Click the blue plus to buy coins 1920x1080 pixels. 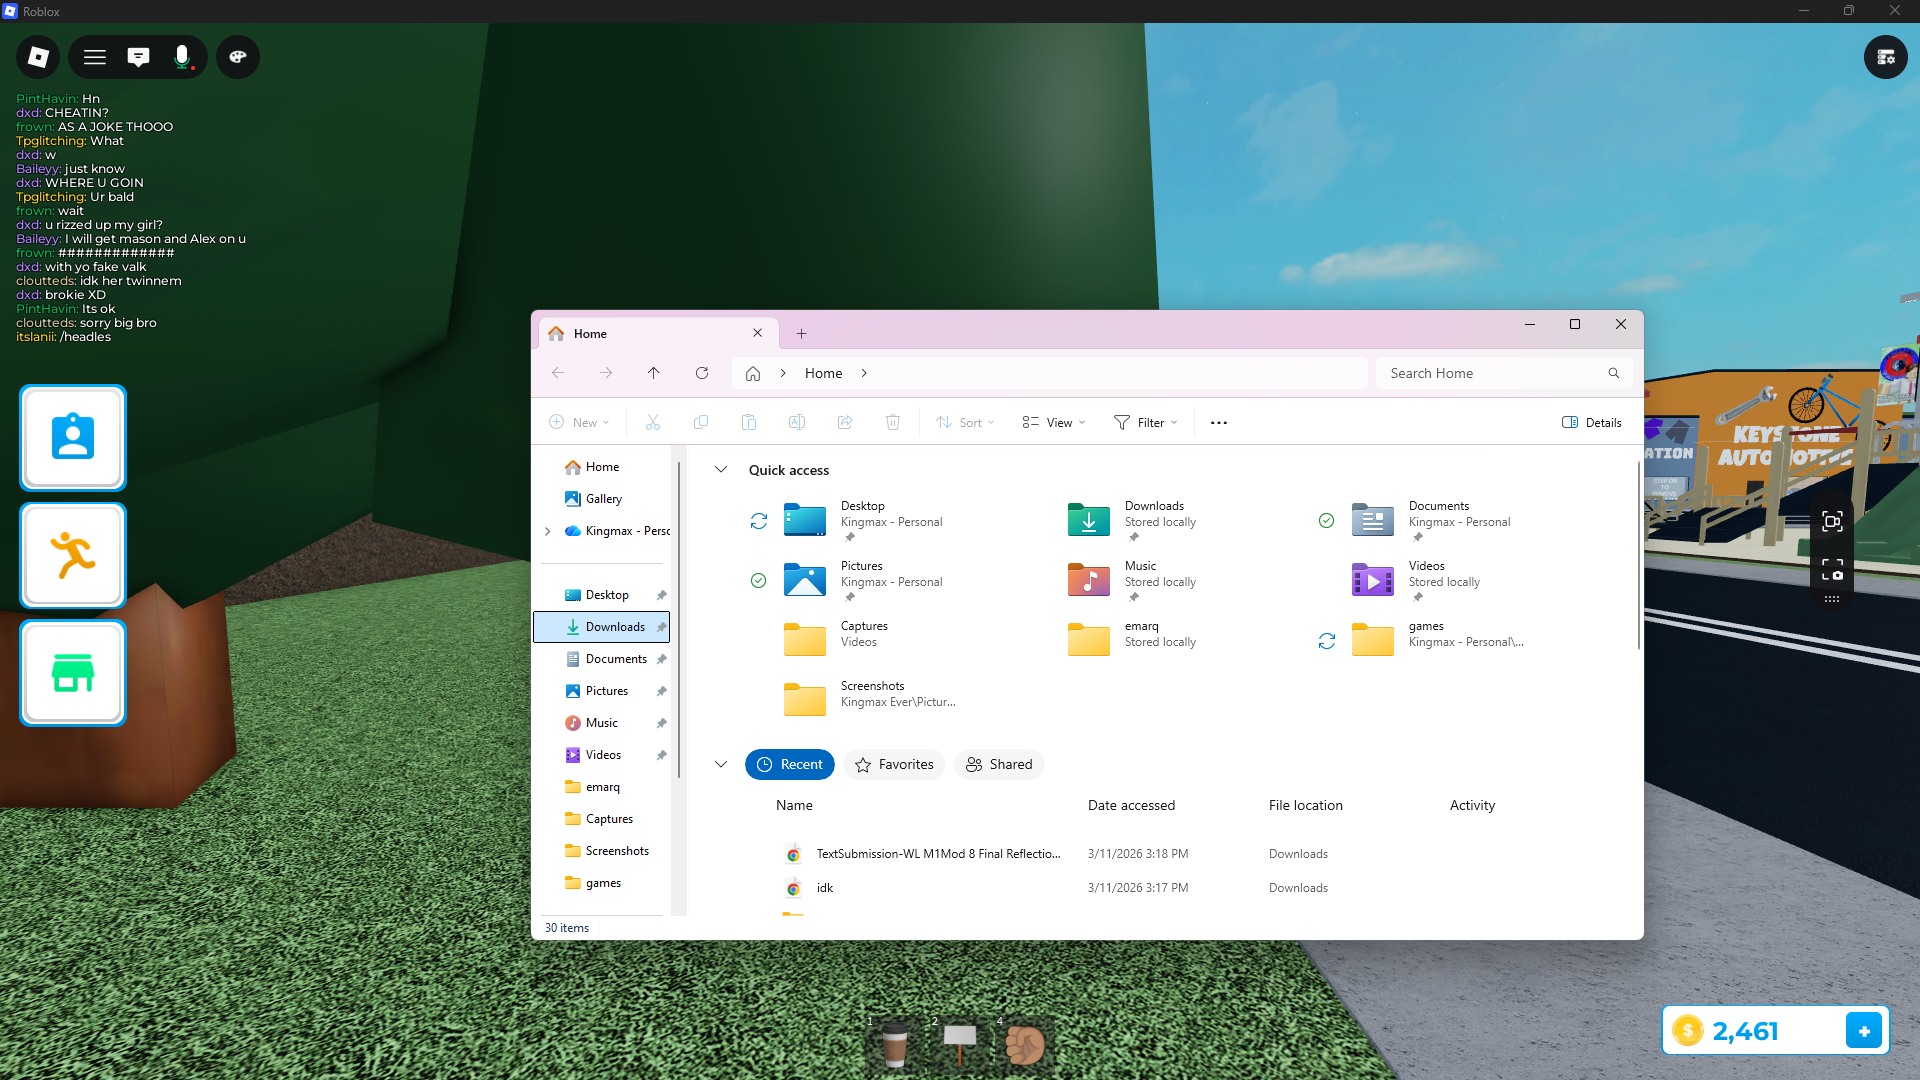(1864, 1030)
